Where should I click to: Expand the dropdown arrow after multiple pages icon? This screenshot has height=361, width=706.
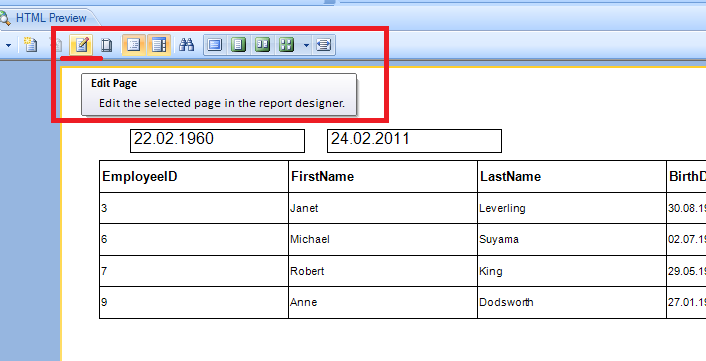point(306,45)
